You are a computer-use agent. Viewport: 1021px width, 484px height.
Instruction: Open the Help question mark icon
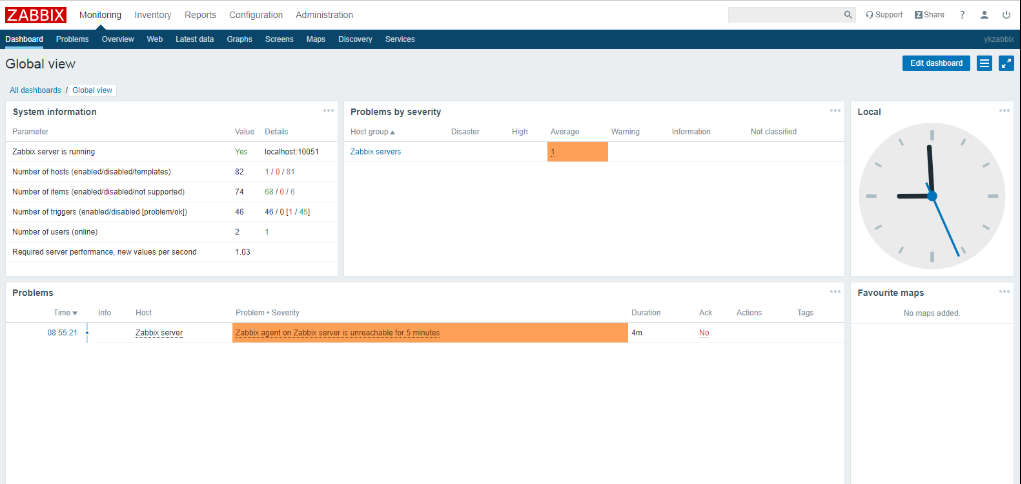pyautogui.click(x=962, y=15)
